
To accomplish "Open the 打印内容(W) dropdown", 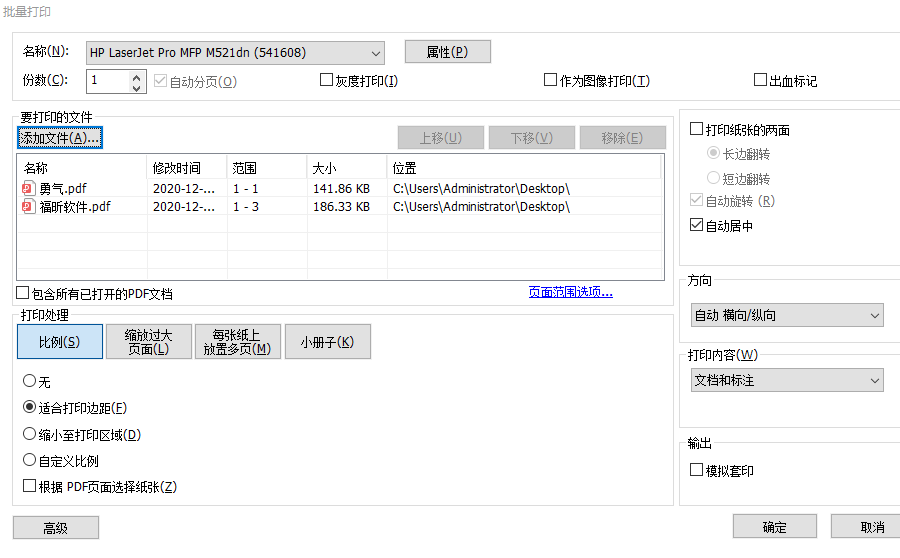I will [787, 380].
